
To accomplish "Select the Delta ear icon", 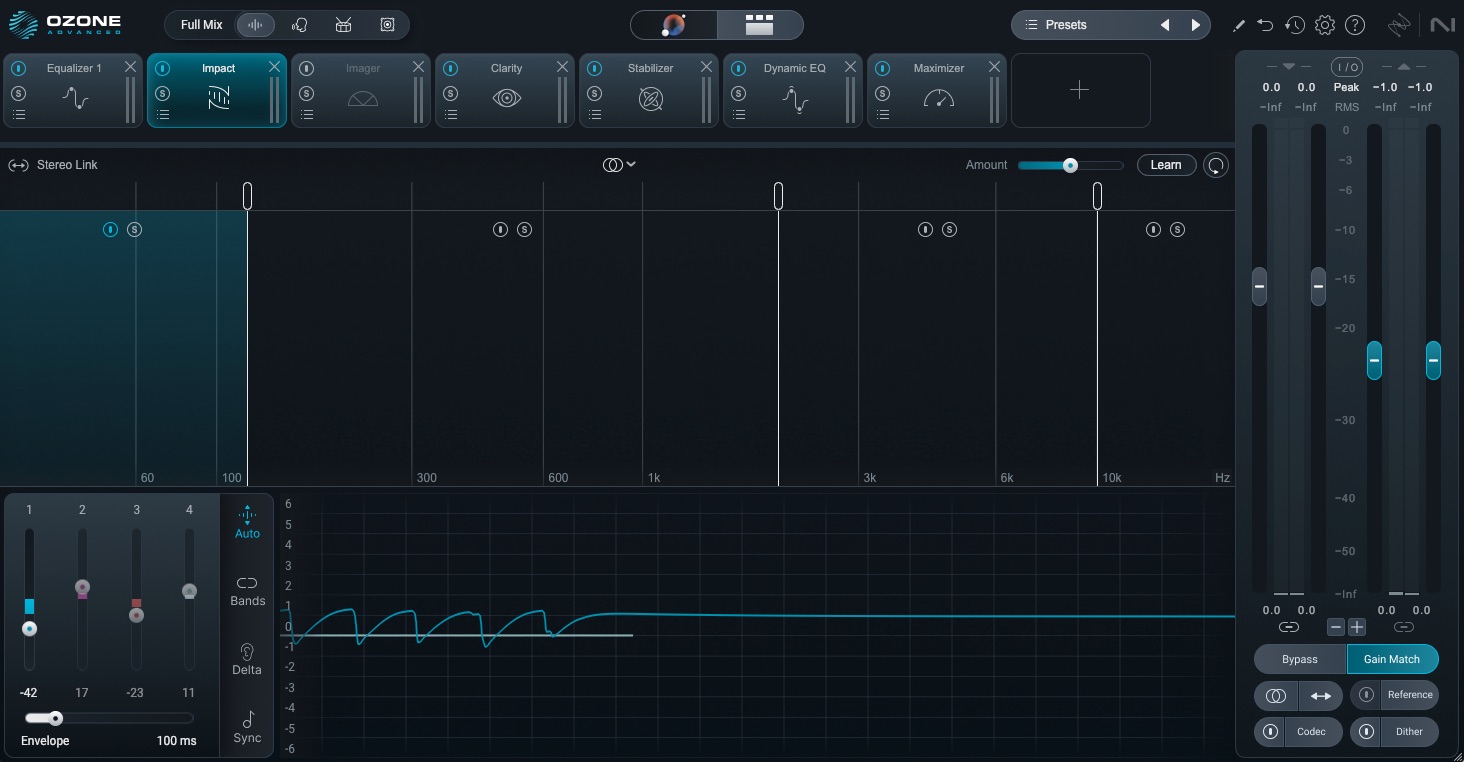I will 247,658.
